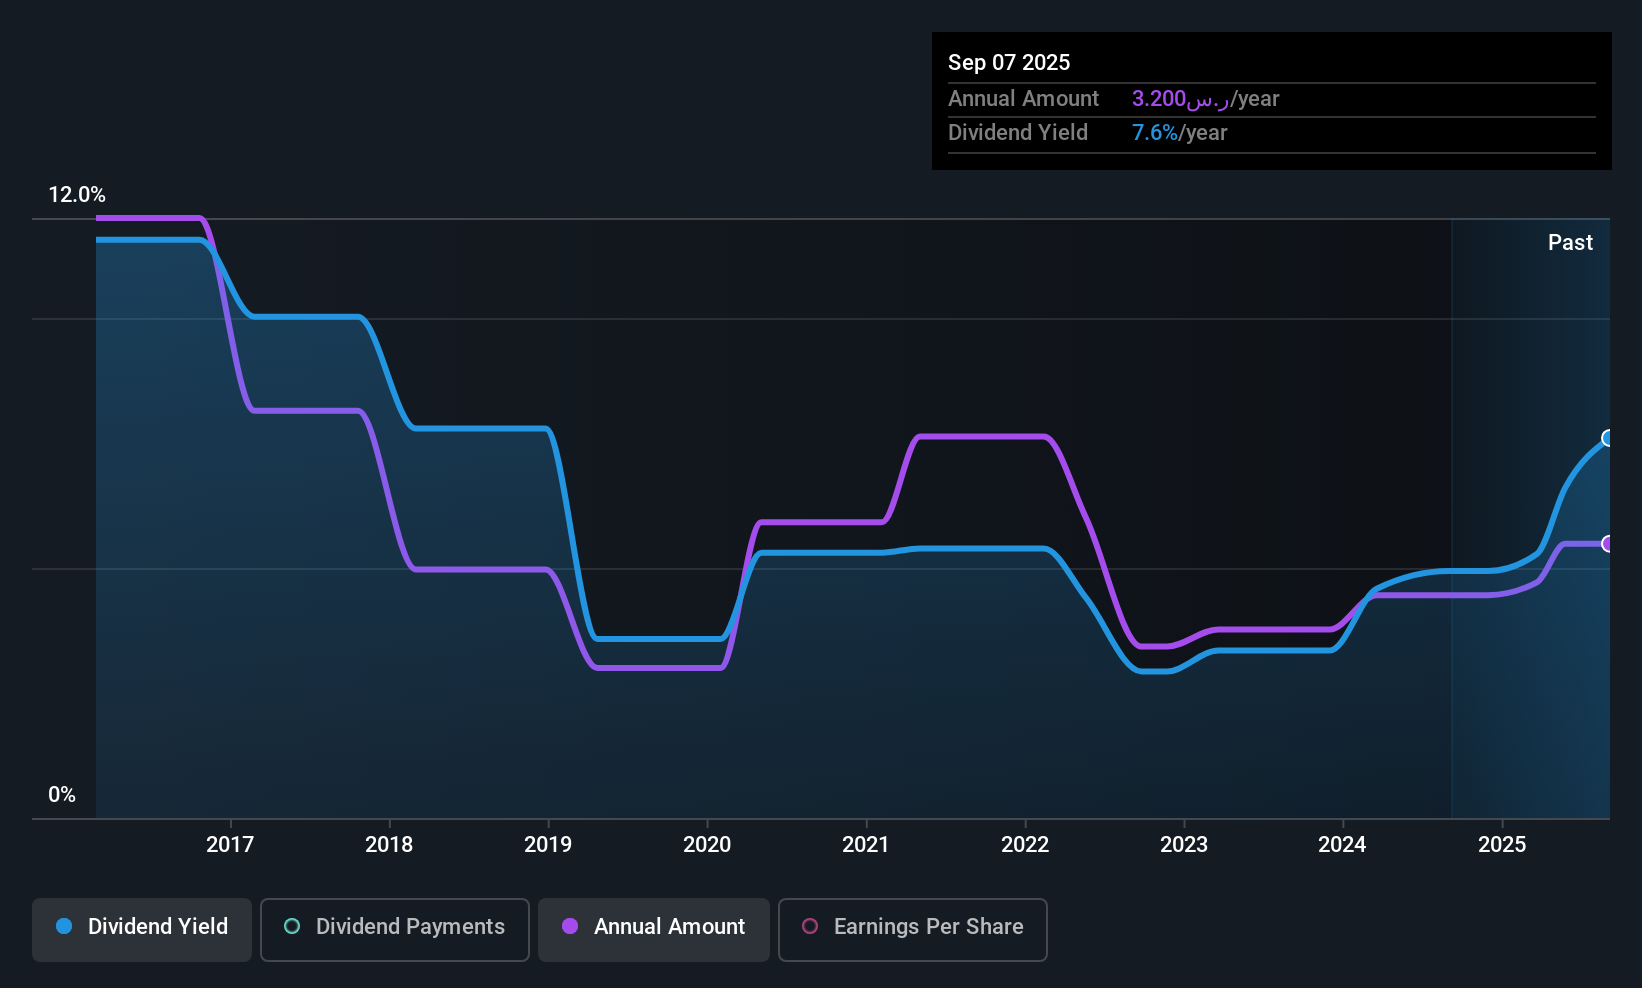Click the Sep 07 2025 tooltip date

(x=1009, y=62)
